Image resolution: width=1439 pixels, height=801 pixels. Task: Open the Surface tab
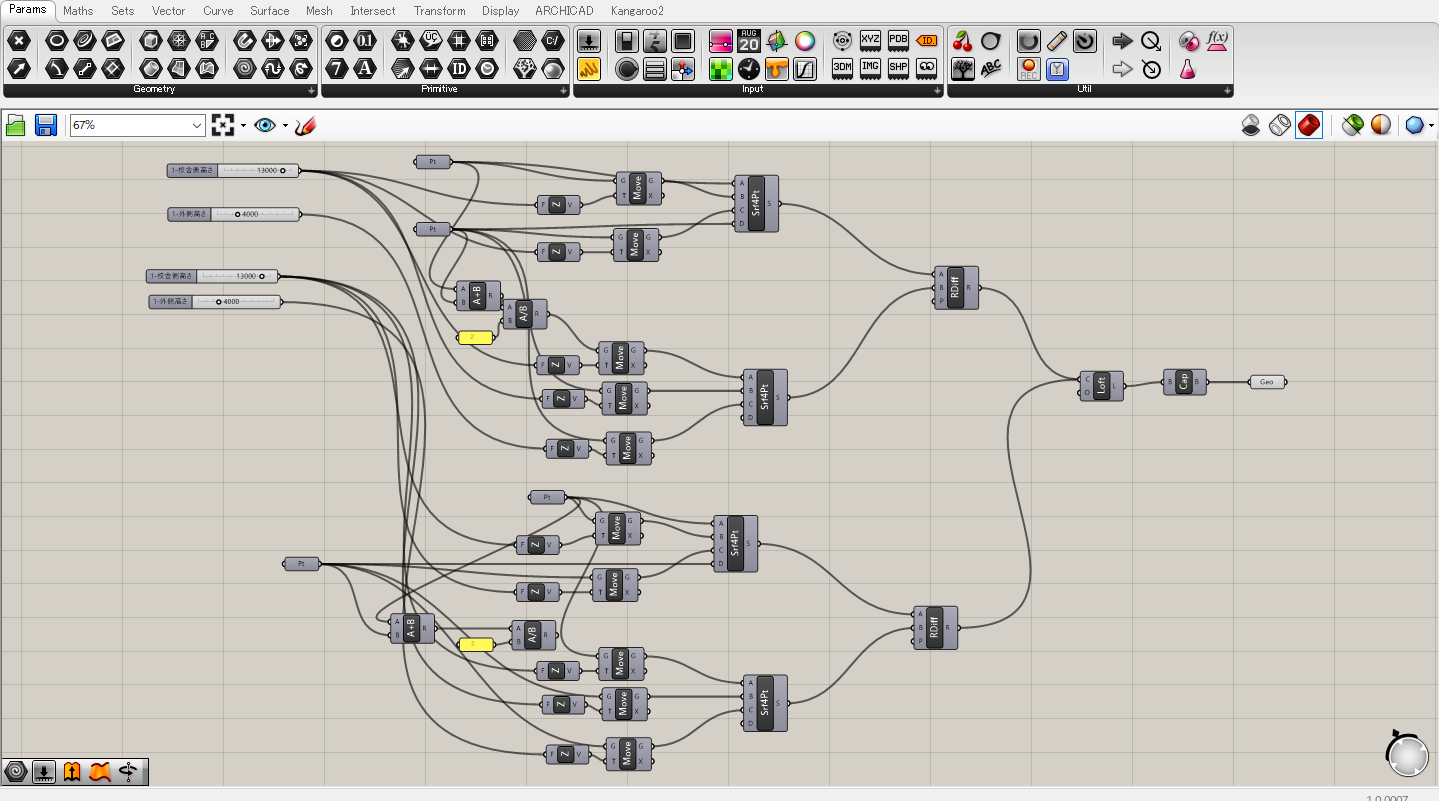click(x=270, y=11)
